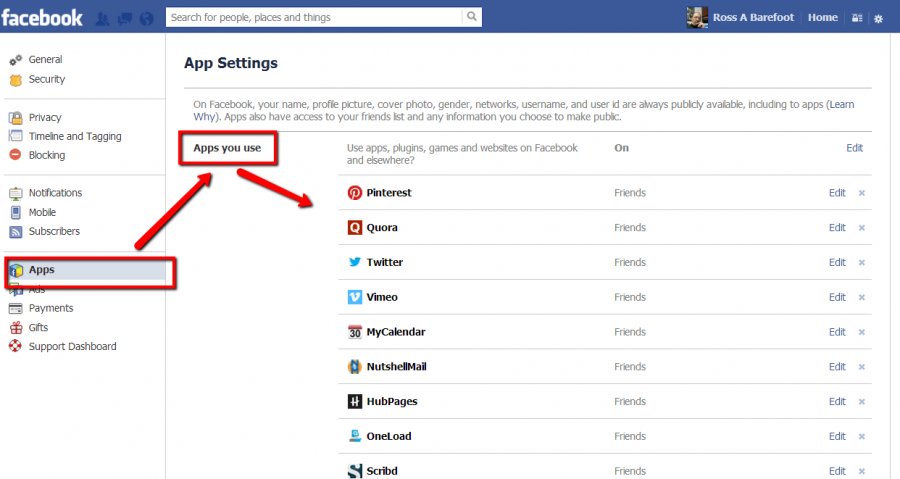
Task: Click the HubPages app icon
Action: pos(355,402)
